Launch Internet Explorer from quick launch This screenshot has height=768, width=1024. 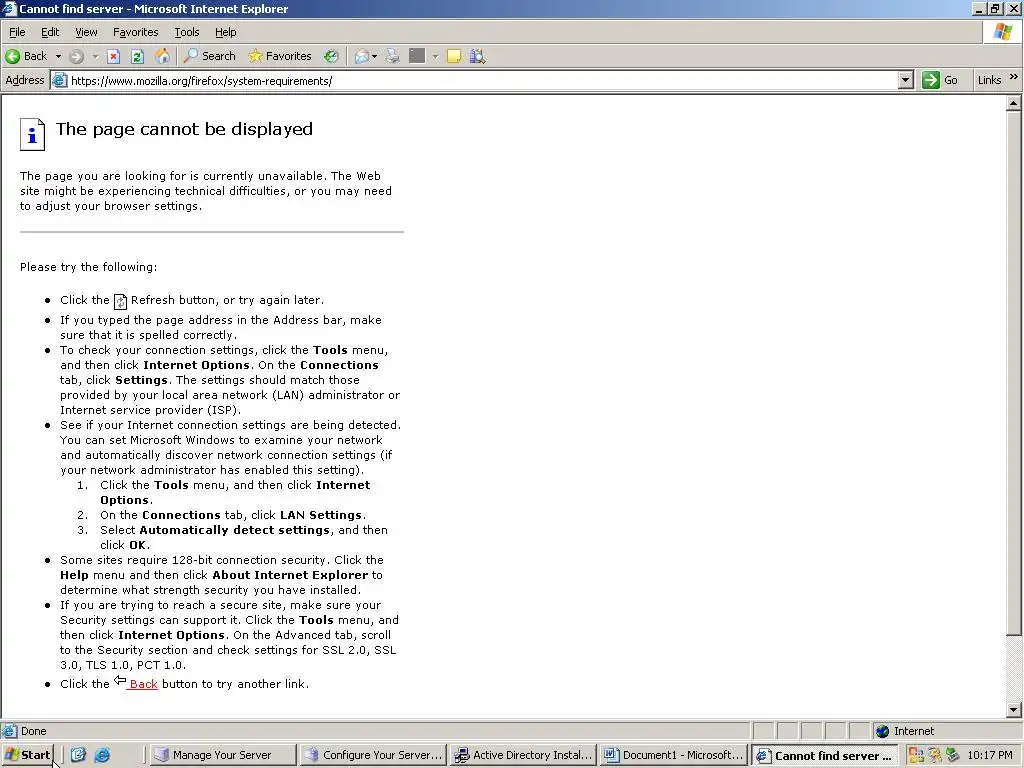(x=103, y=755)
